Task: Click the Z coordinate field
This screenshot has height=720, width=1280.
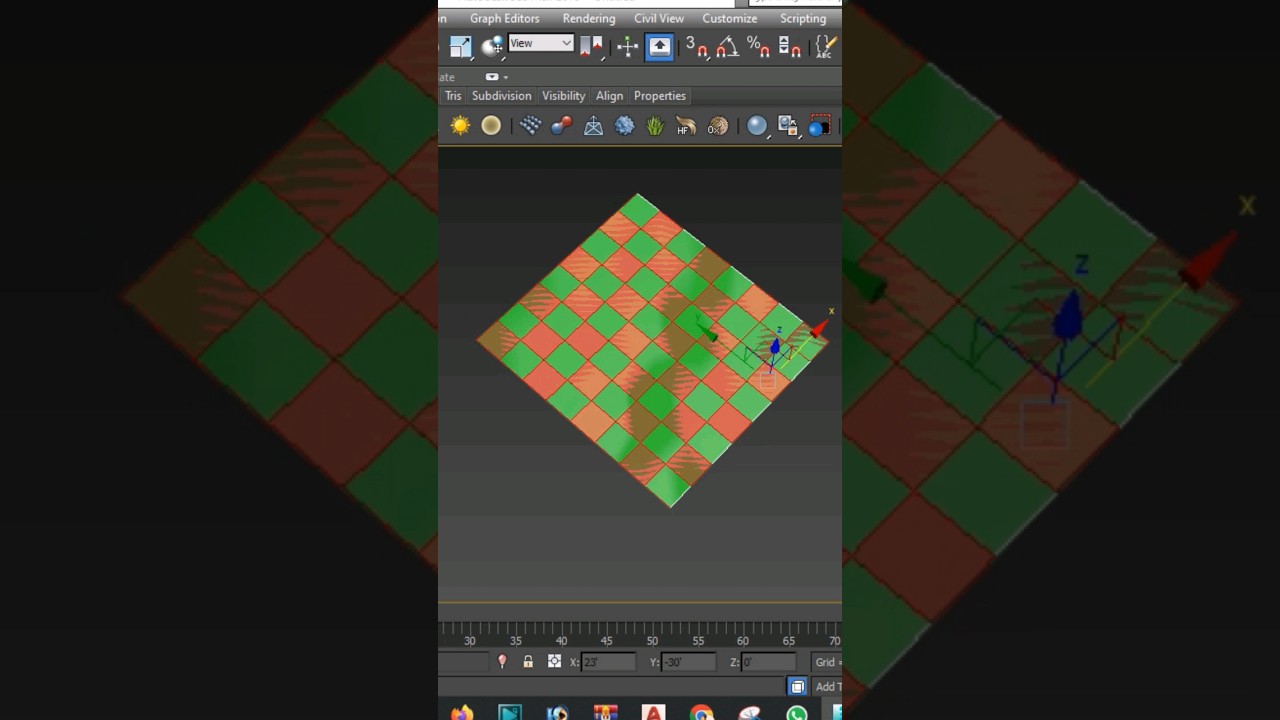Action: point(768,662)
